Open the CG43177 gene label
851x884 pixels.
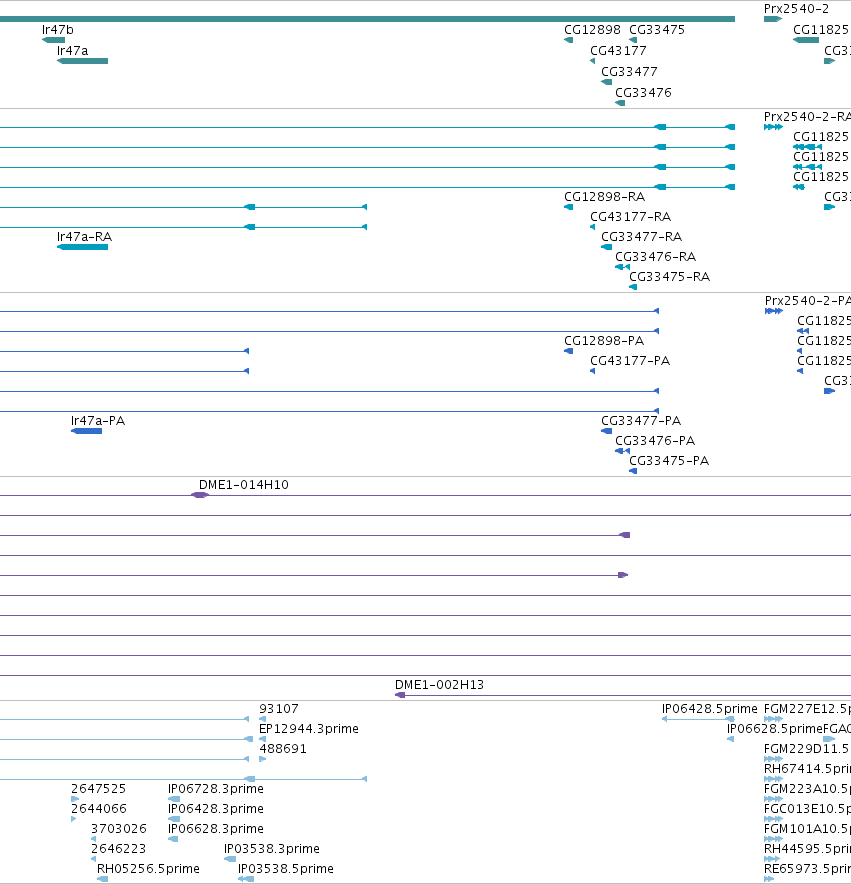click(x=618, y=51)
